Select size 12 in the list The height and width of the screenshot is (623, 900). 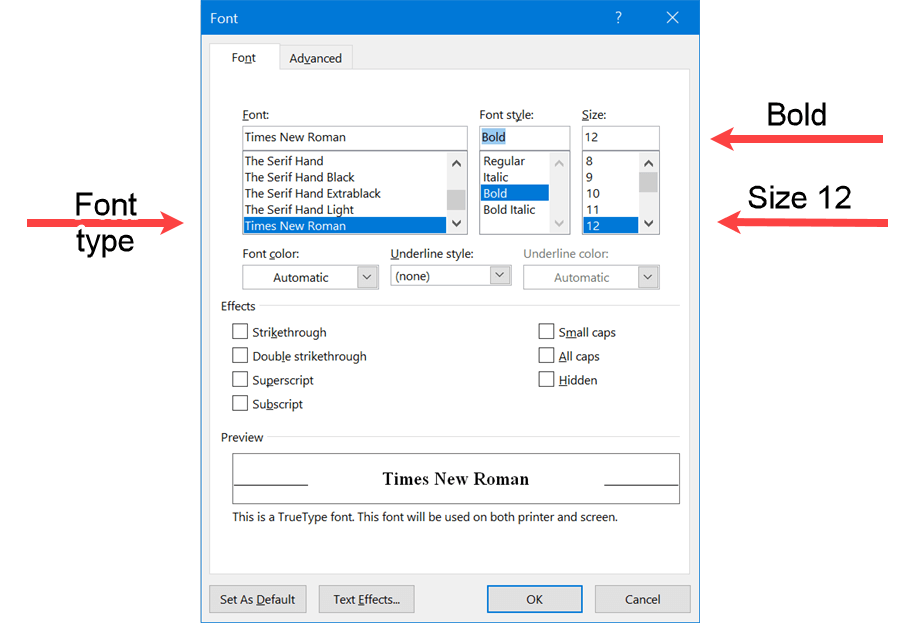611,225
